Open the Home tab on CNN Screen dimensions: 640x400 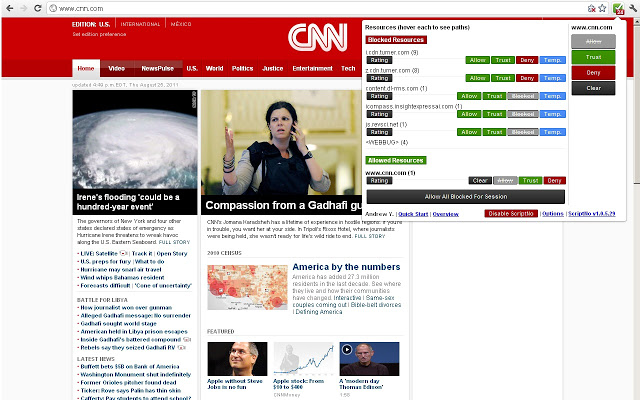tap(86, 69)
